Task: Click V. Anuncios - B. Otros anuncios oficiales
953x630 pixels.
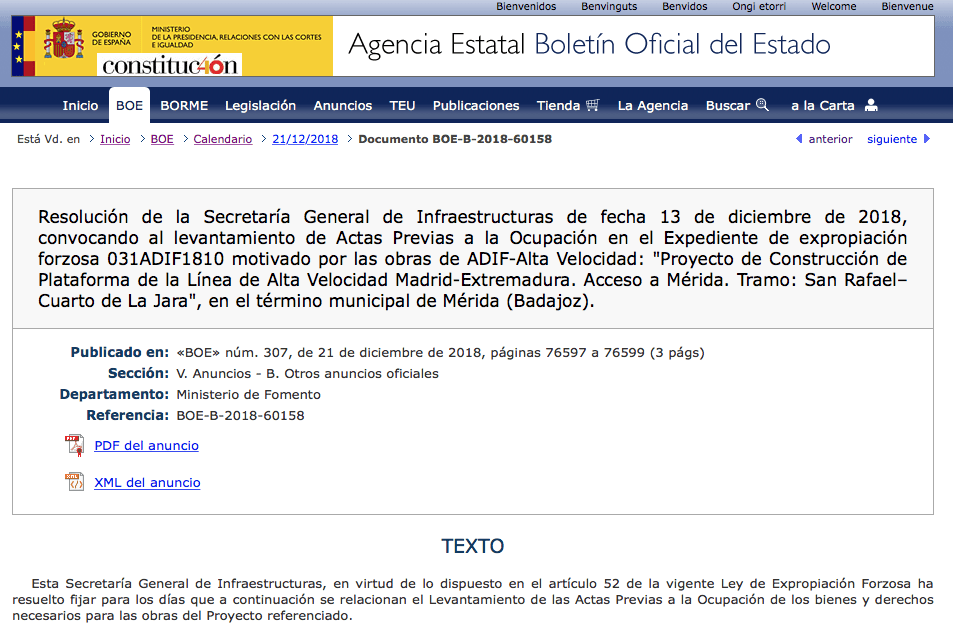Action: (x=308, y=373)
